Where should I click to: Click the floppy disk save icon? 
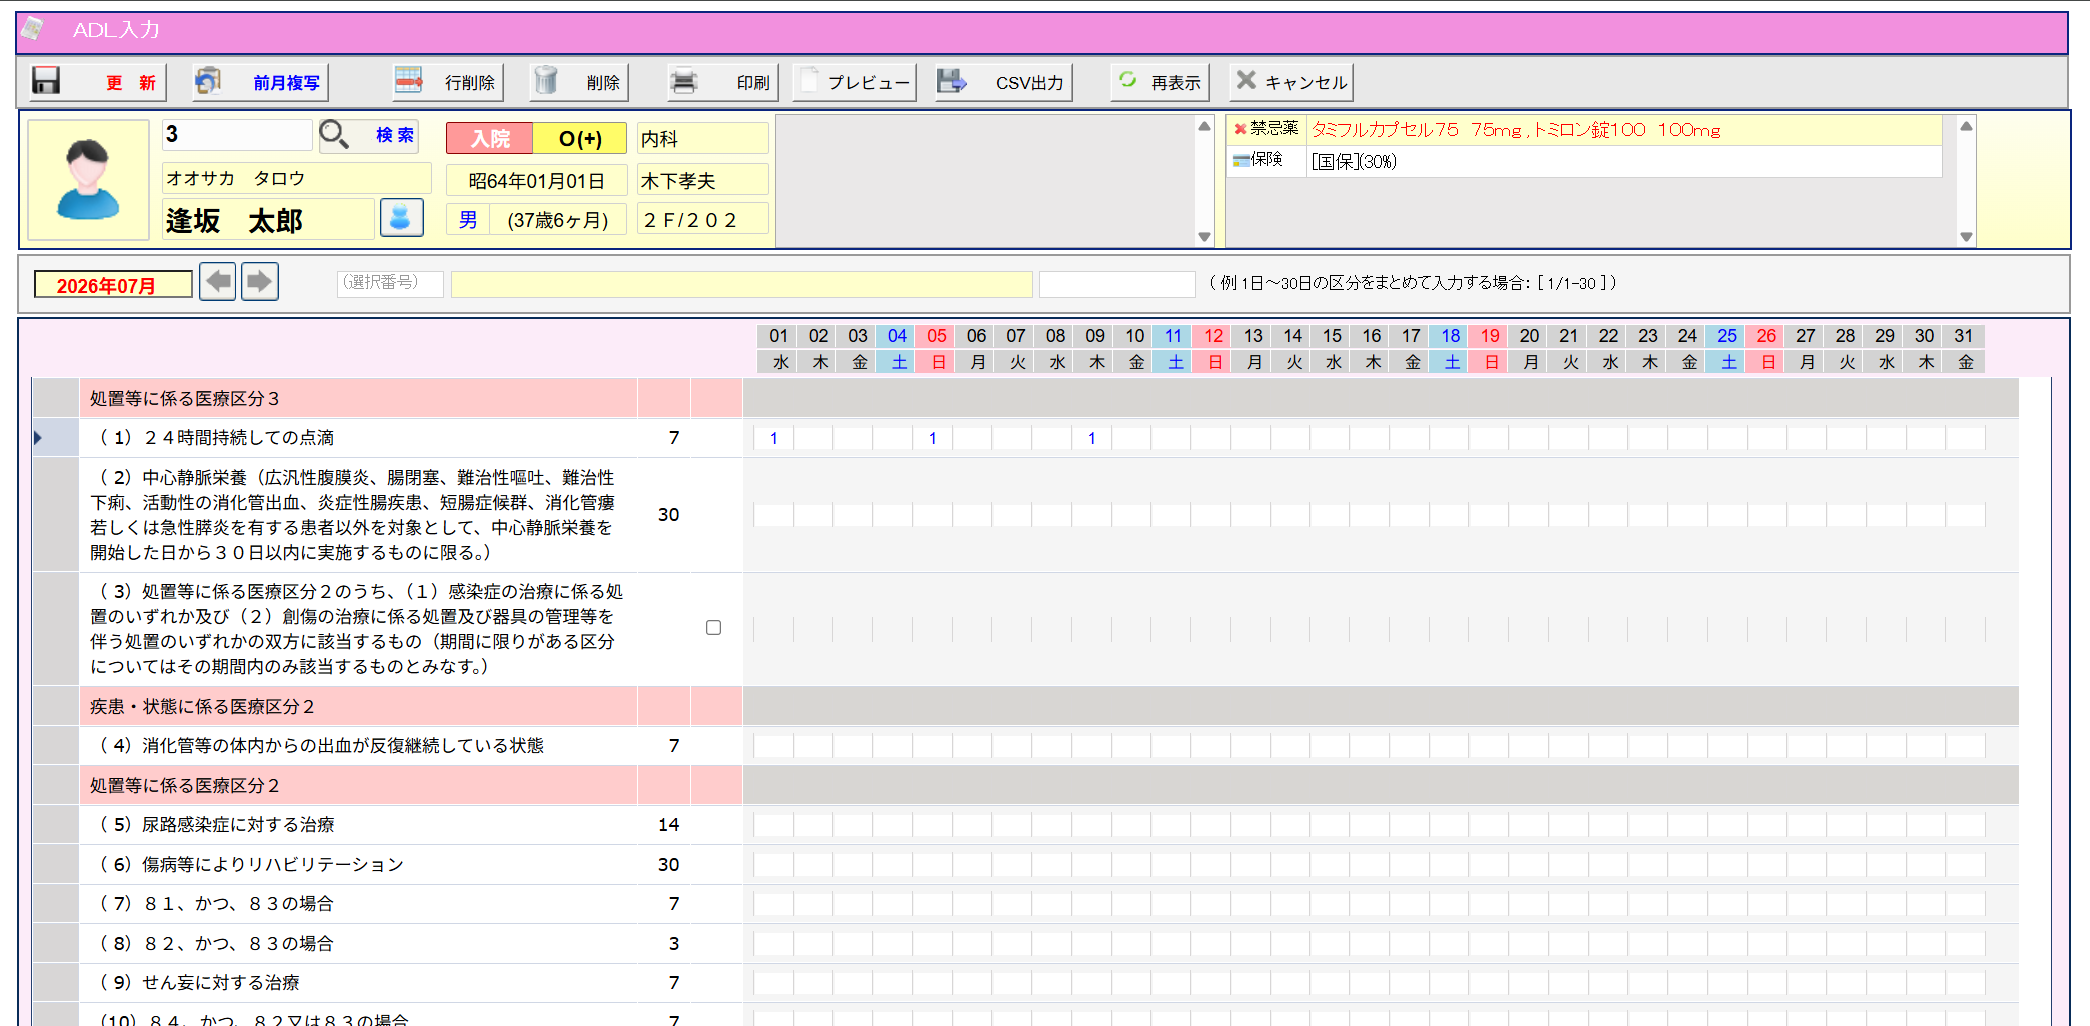pyautogui.click(x=46, y=81)
